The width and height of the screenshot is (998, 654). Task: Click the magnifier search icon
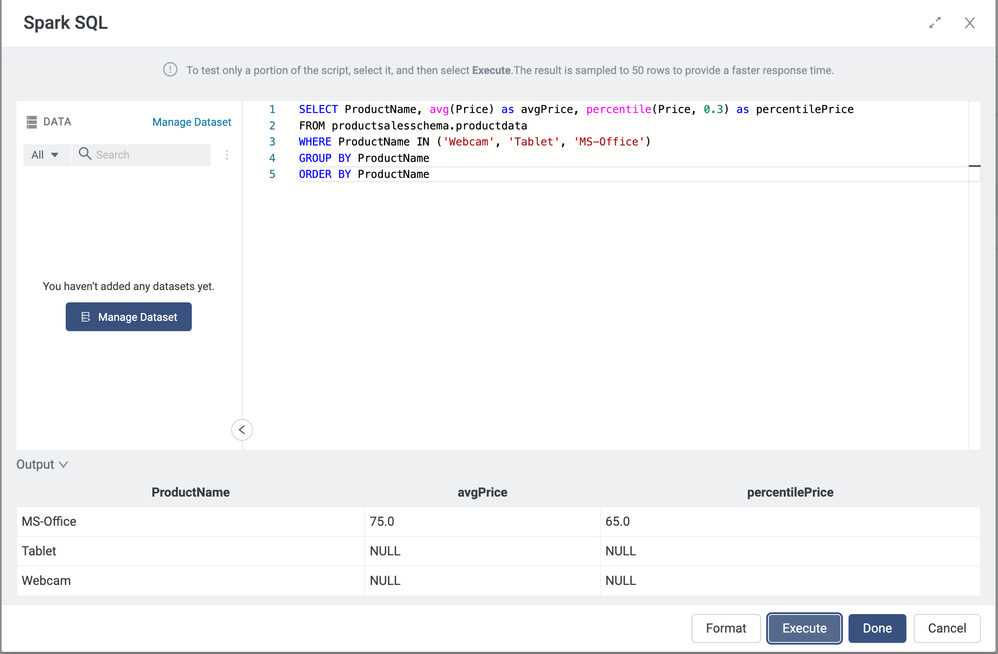tap(85, 155)
